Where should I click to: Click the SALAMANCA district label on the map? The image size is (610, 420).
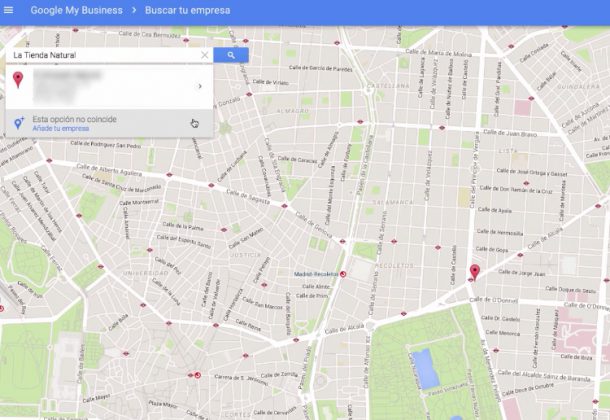(394, 202)
